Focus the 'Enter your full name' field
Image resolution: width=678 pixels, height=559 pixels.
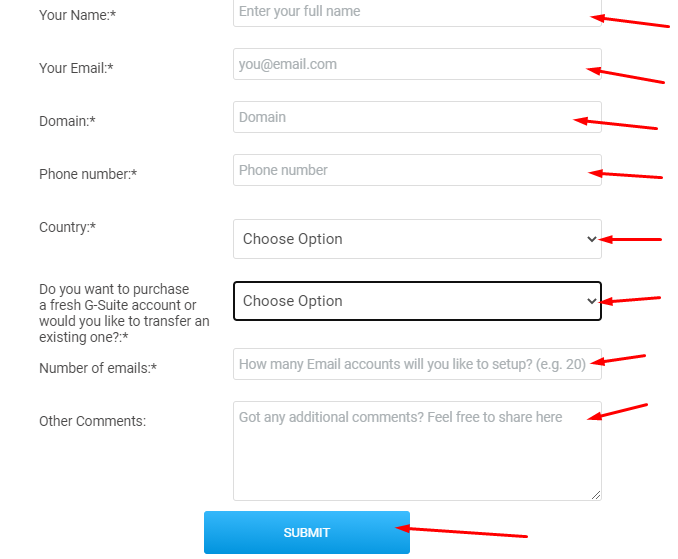point(417,12)
